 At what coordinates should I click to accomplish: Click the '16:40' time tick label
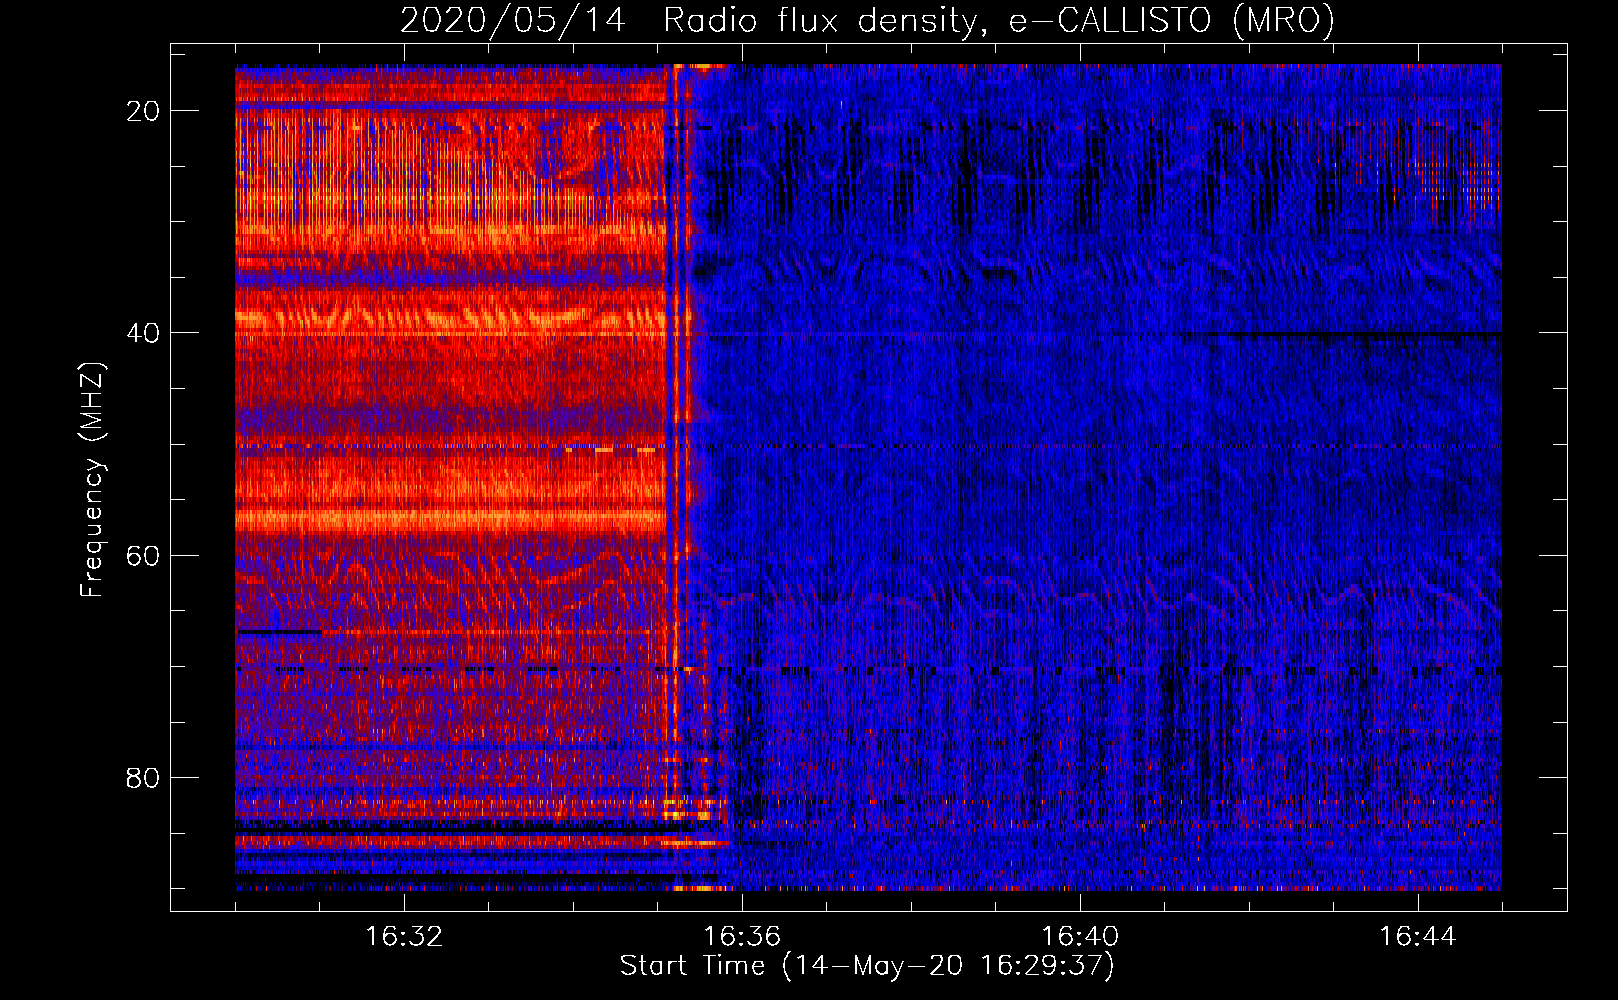click(x=1080, y=937)
